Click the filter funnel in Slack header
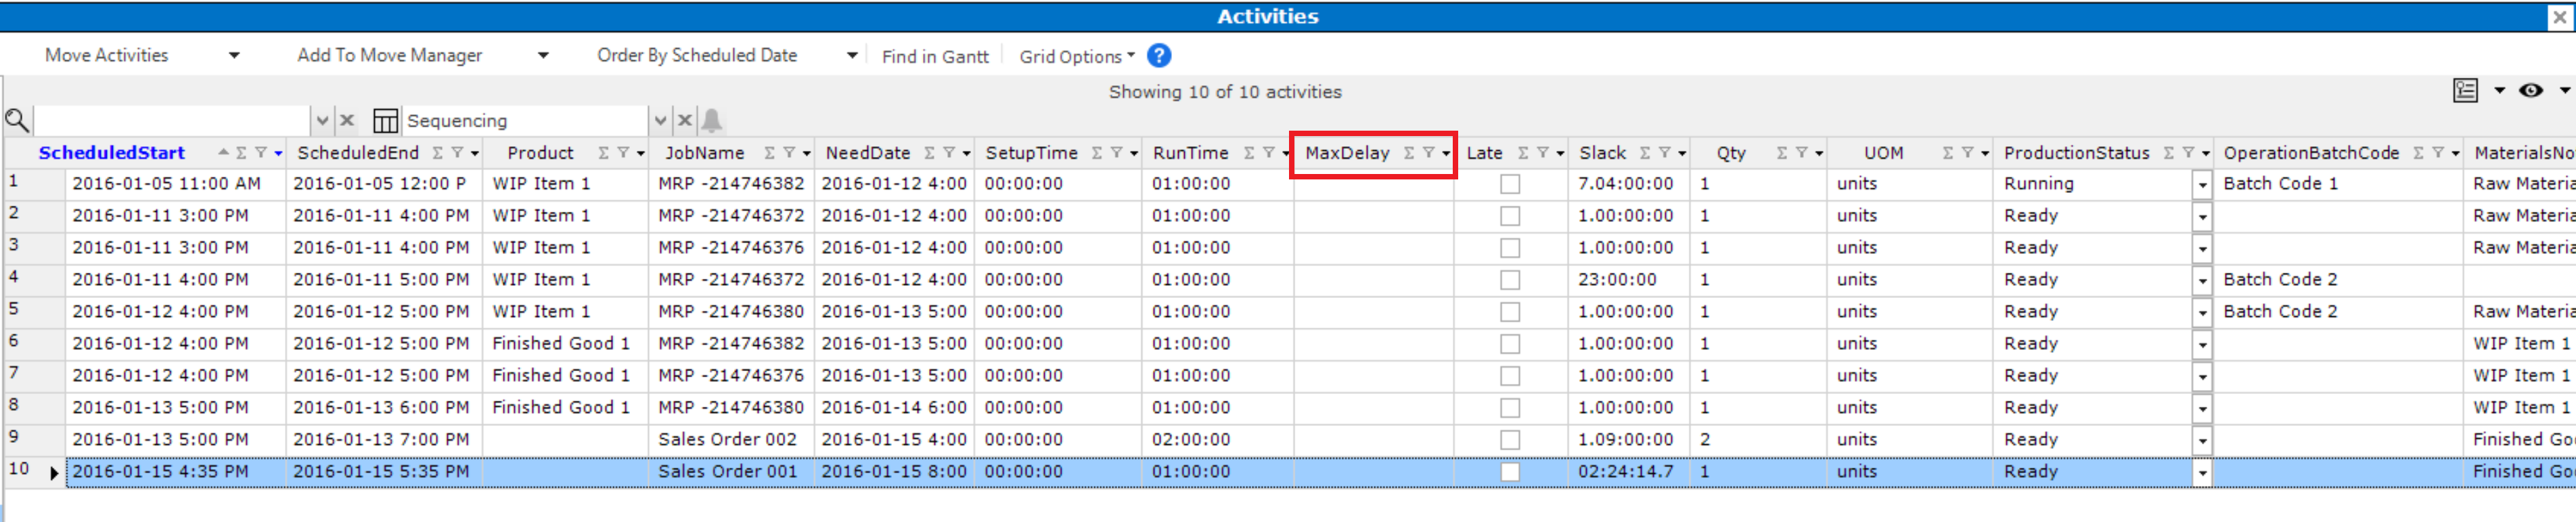2576x522 pixels. 1664,154
